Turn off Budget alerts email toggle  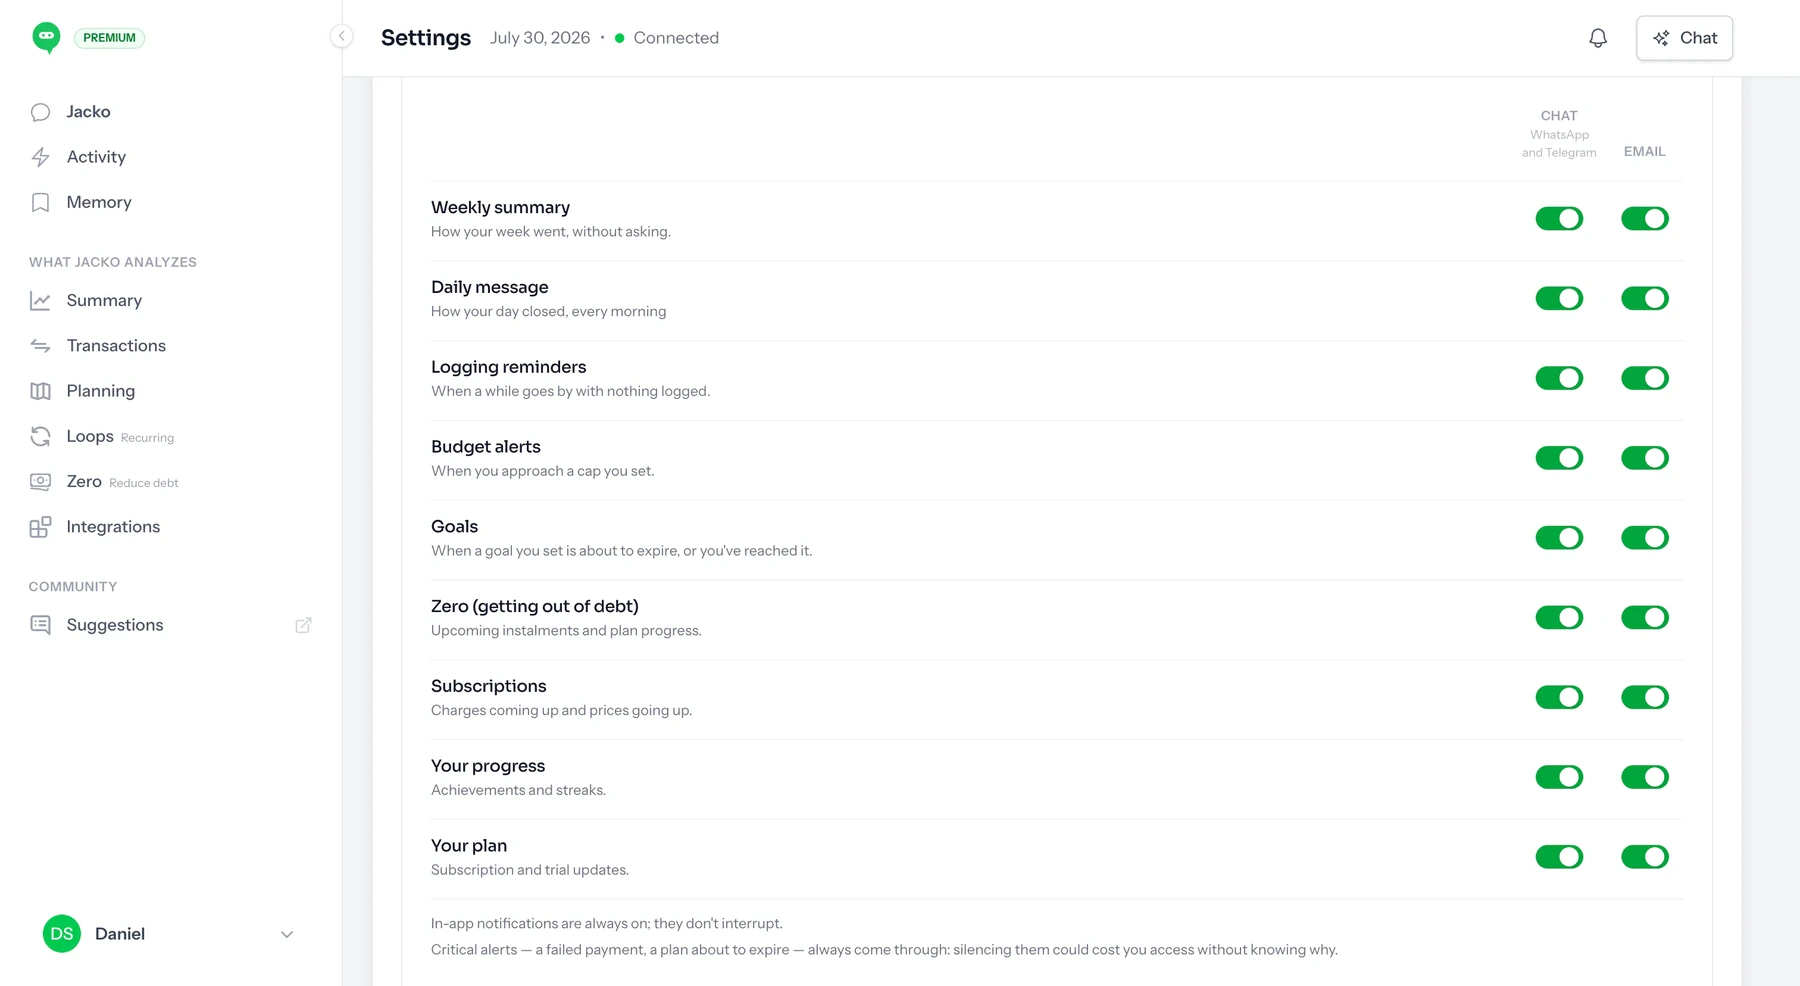click(1645, 458)
